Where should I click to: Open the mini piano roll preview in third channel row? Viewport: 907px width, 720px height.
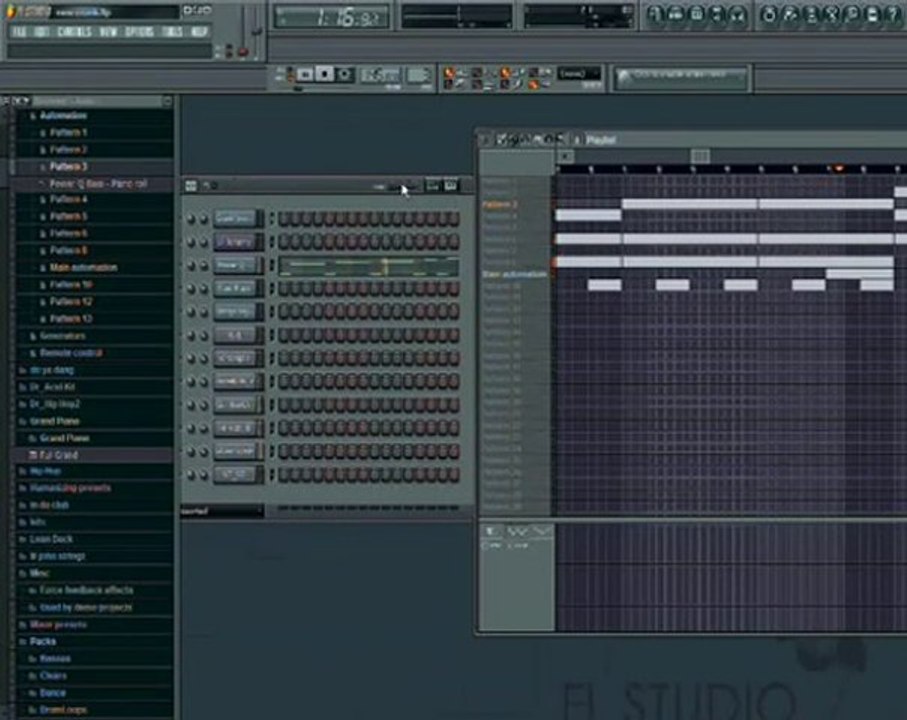pyautogui.click(x=369, y=267)
